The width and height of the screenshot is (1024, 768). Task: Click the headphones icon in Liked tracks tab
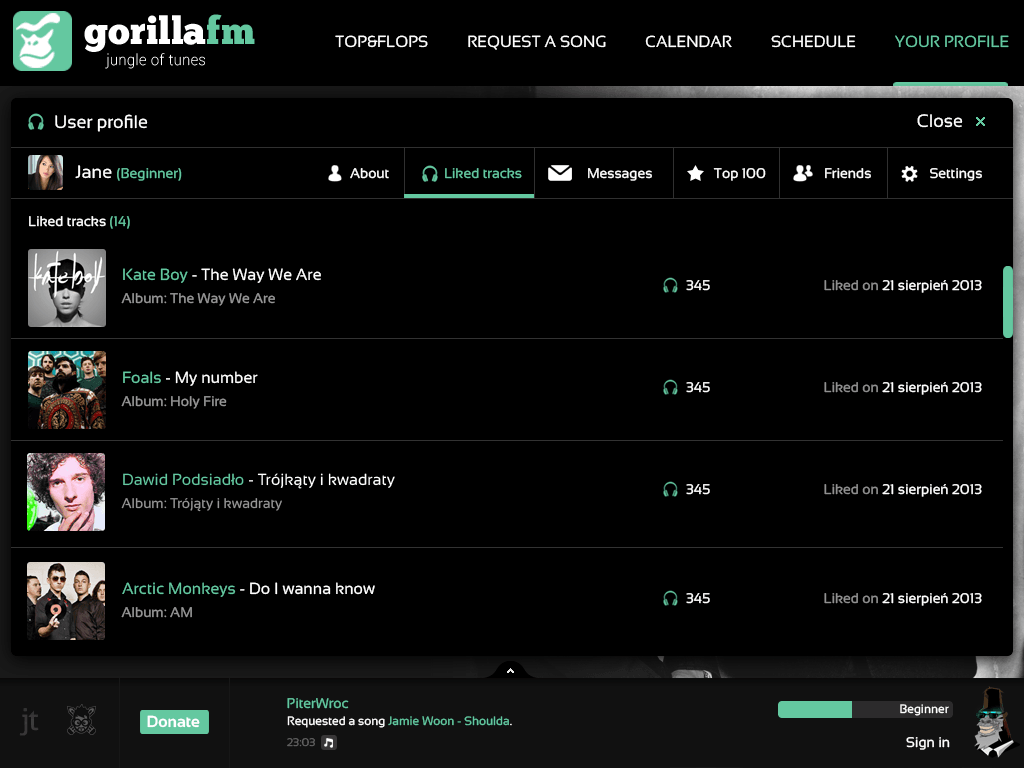pyautogui.click(x=430, y=174)
